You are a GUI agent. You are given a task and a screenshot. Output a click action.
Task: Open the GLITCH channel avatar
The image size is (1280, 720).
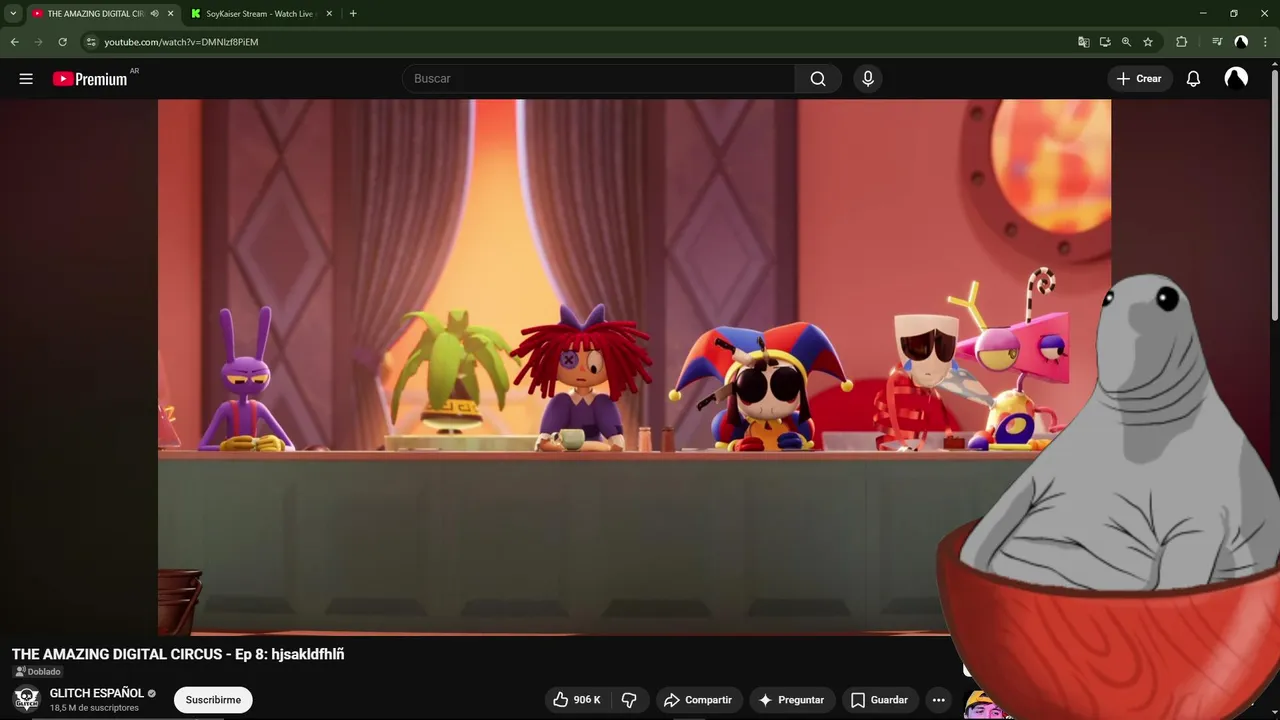point(26,698)
